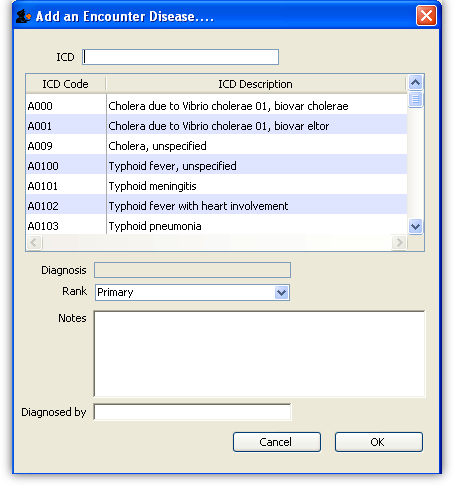Confirm with the OK button
The width and height of the screenshot is (454, 486).
(379, 442)
